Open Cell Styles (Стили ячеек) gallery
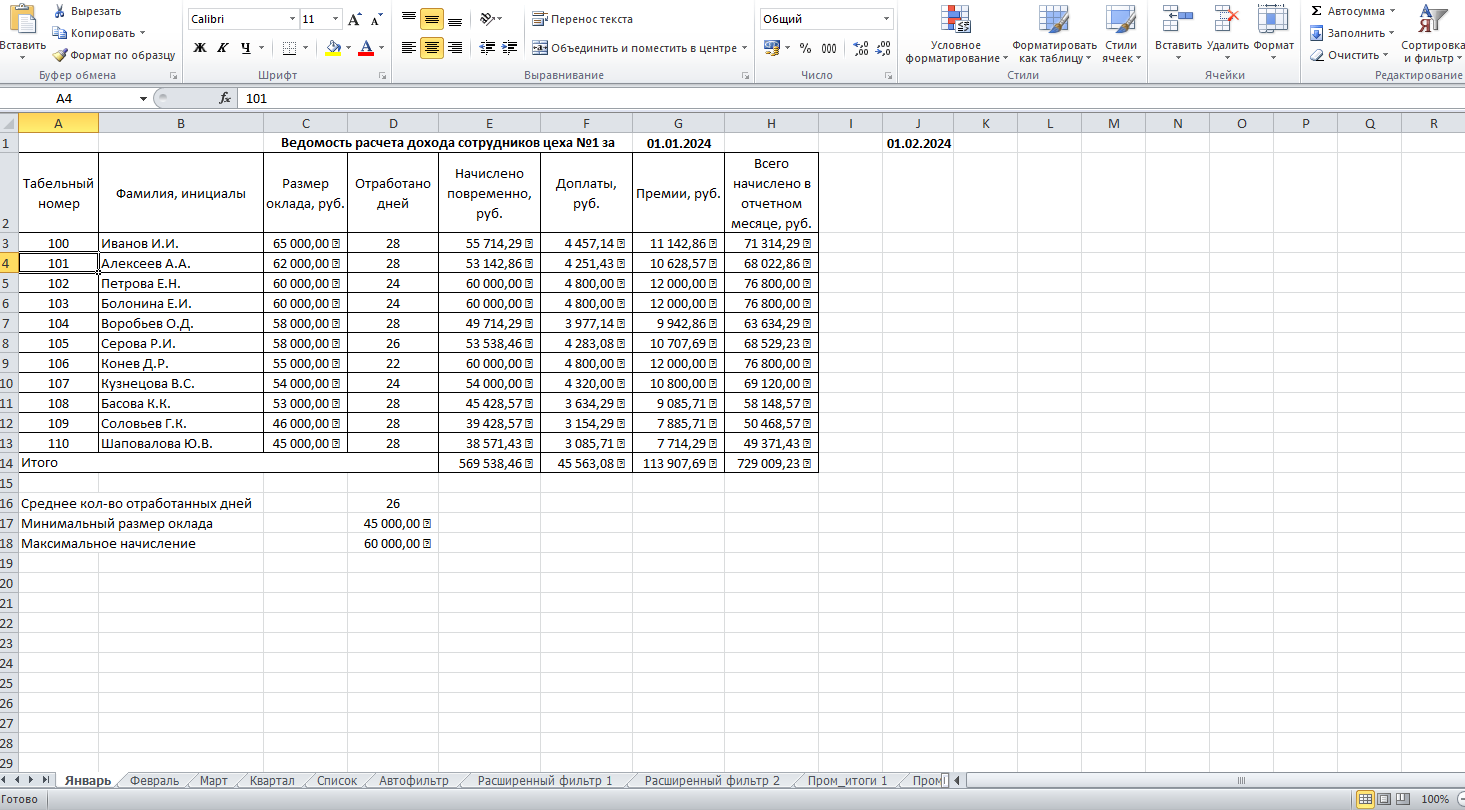Screen dimensions: 1465x810 (x=1120, y=33)
